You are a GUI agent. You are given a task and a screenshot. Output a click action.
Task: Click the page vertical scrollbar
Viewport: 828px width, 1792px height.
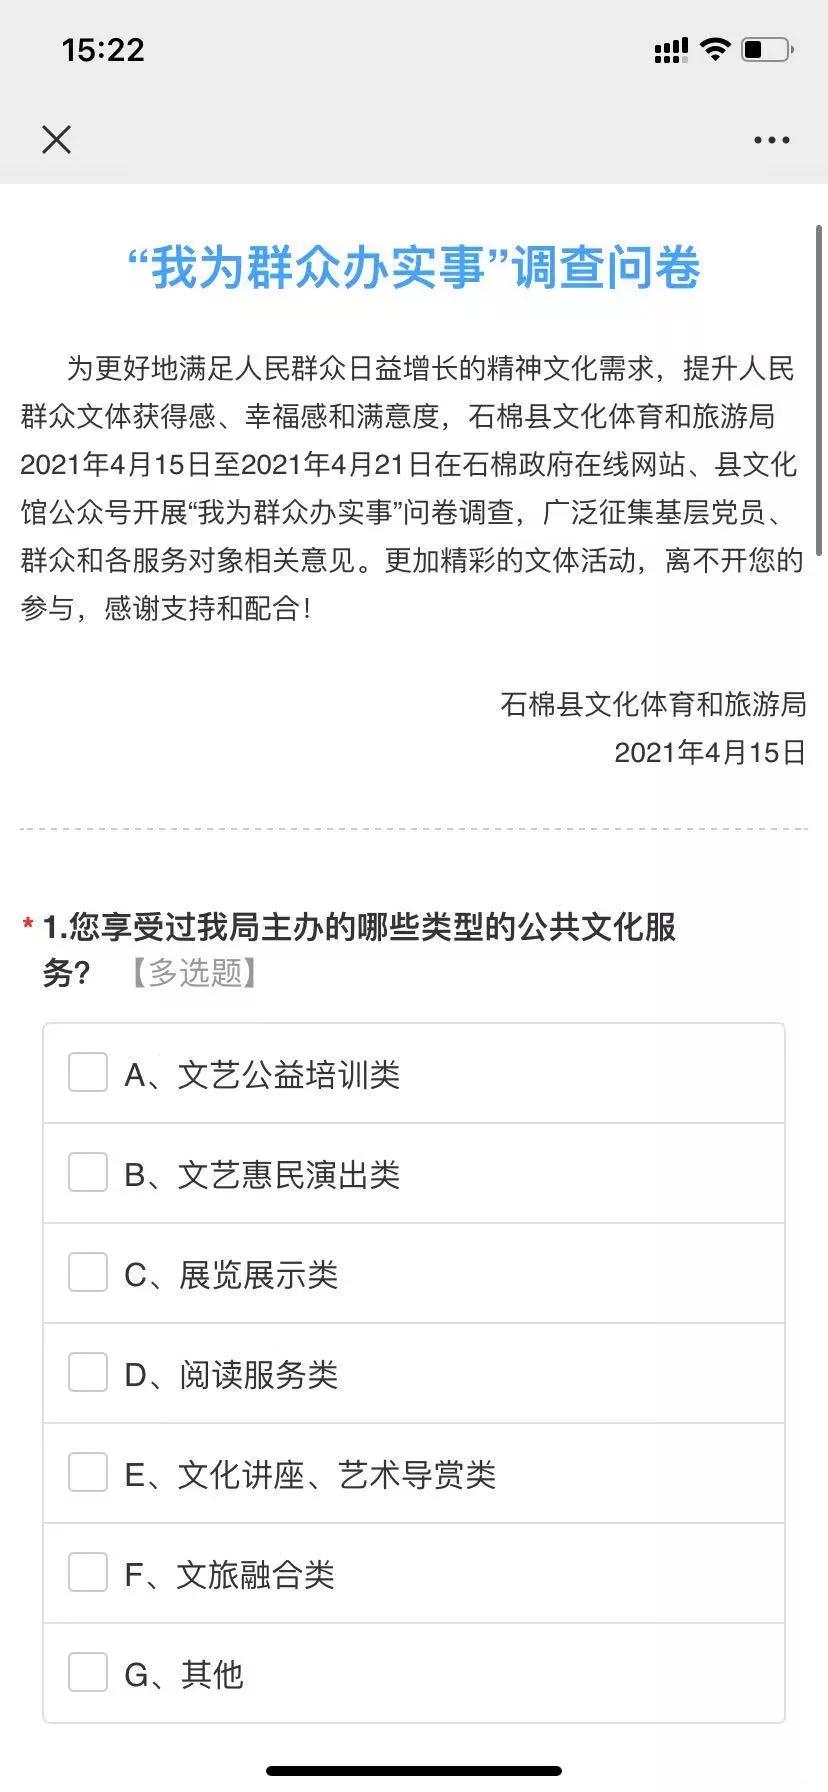[x=820, y=390]
